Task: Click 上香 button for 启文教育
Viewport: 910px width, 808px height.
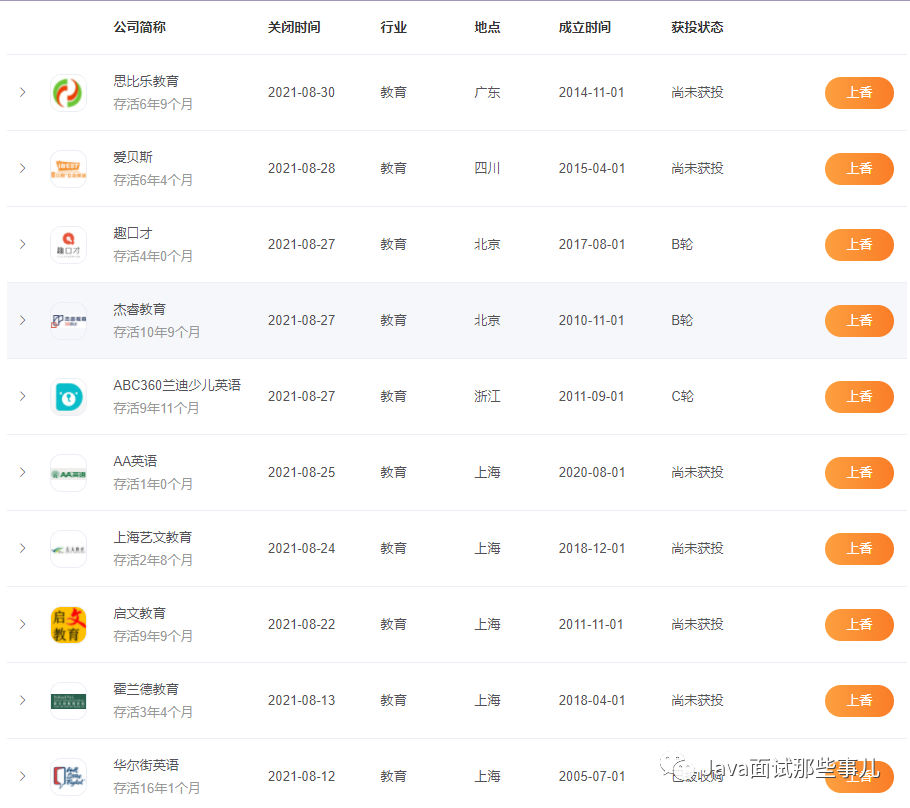Action: 859,625
